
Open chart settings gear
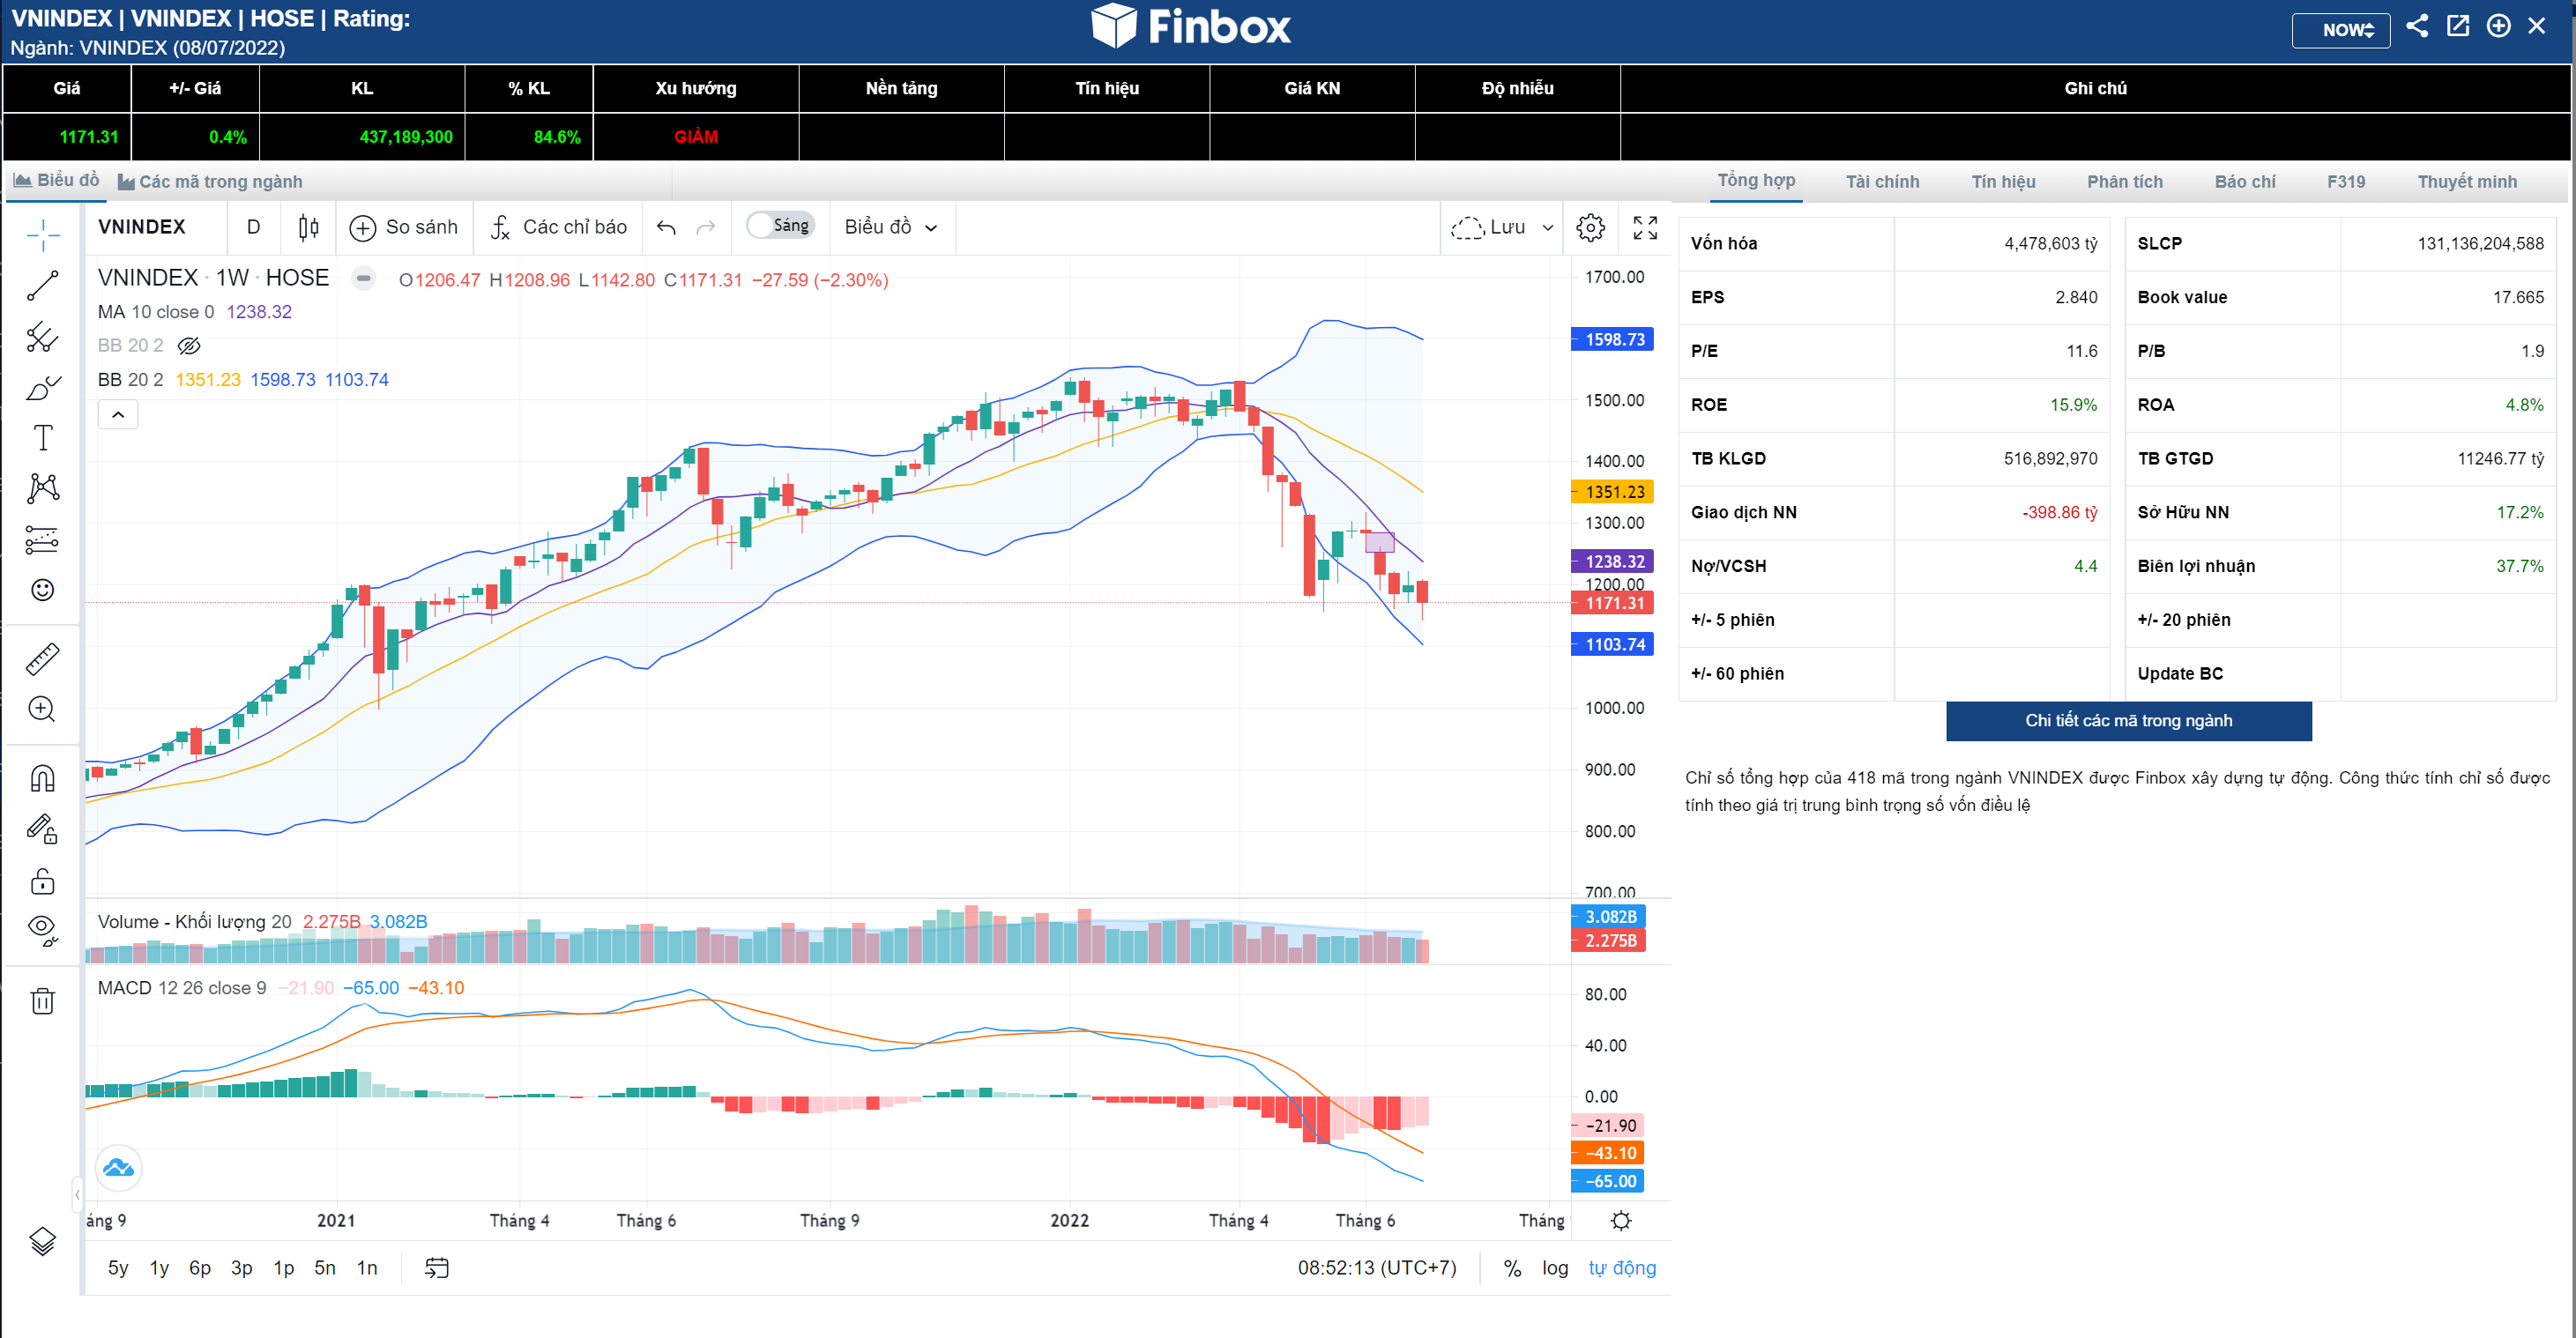(1590, 227)
